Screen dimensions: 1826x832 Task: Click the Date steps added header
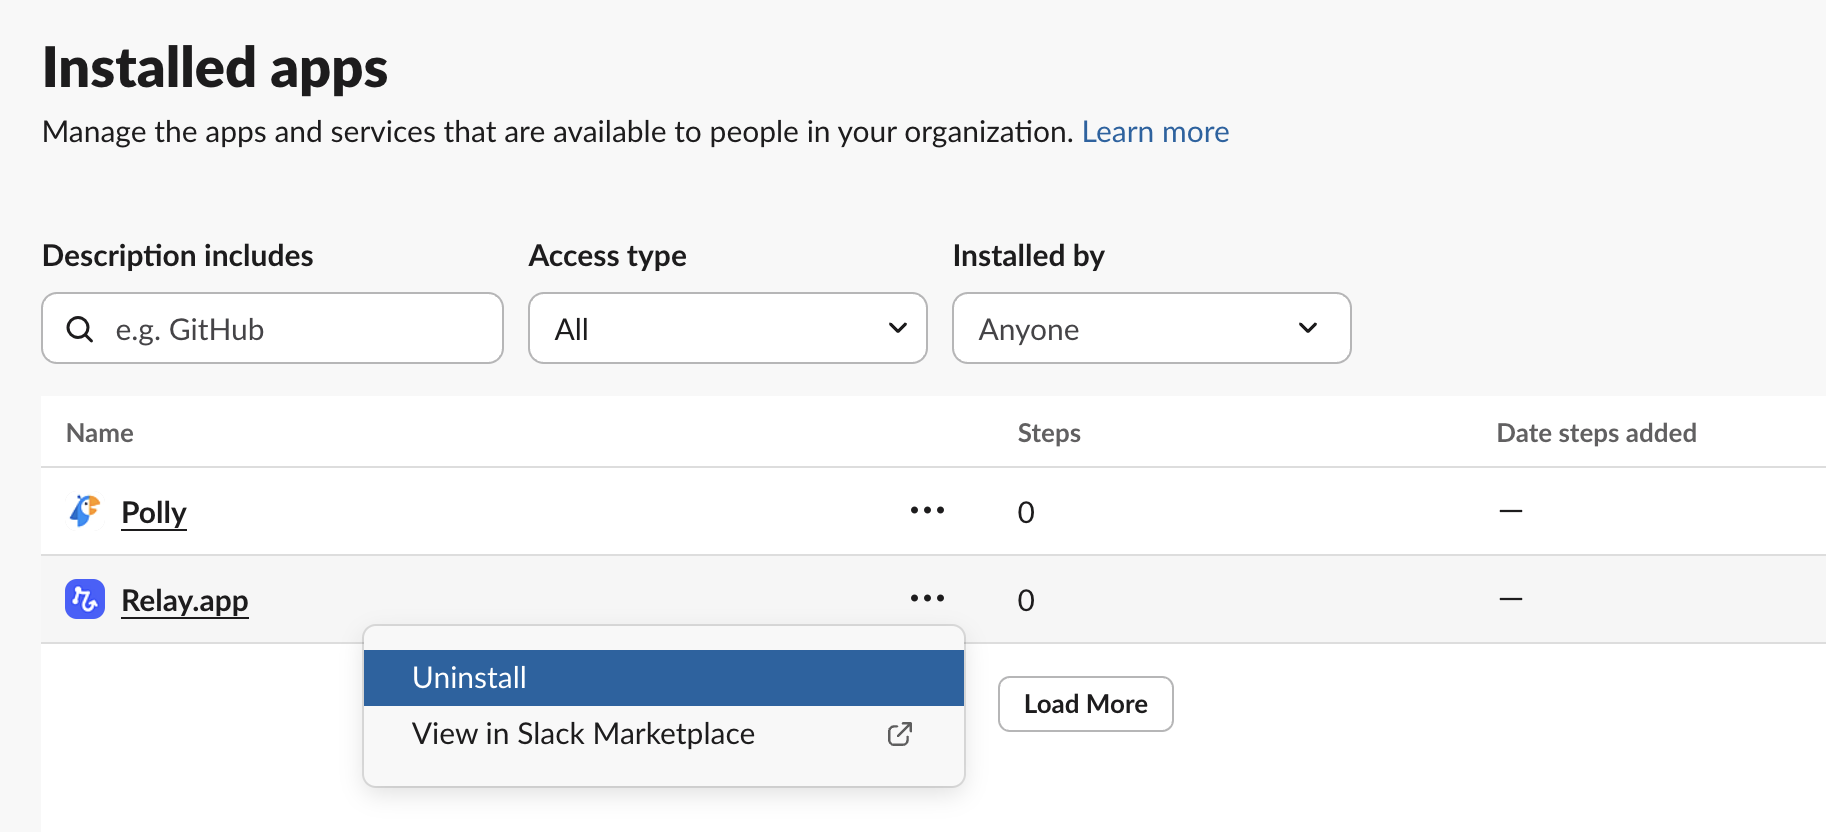[1596, 433]
